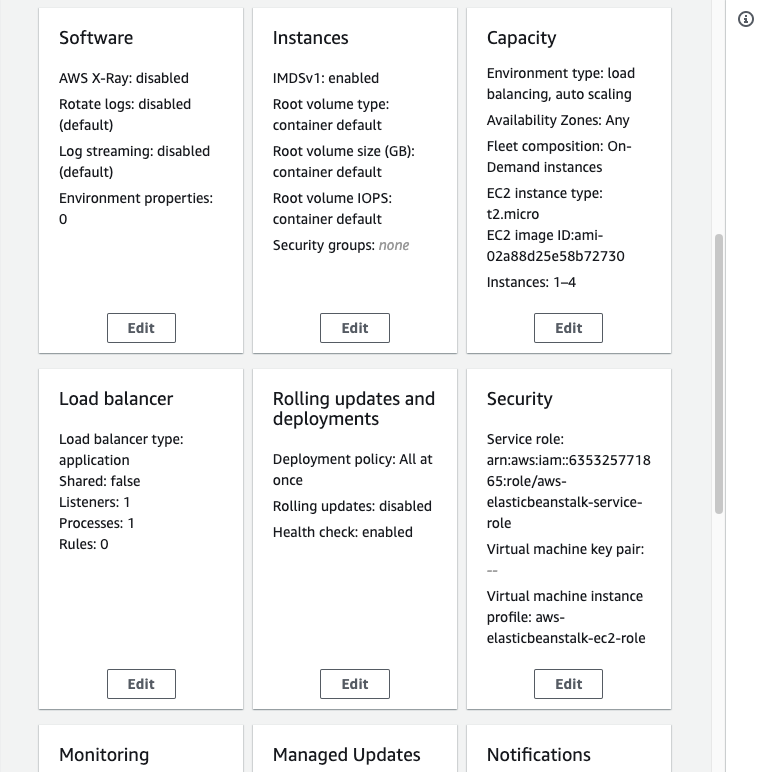The height and width of the screenshot is (772, 765).
Task: Click 'Instances: 1–4' text
Action: (x=531, y=282)
